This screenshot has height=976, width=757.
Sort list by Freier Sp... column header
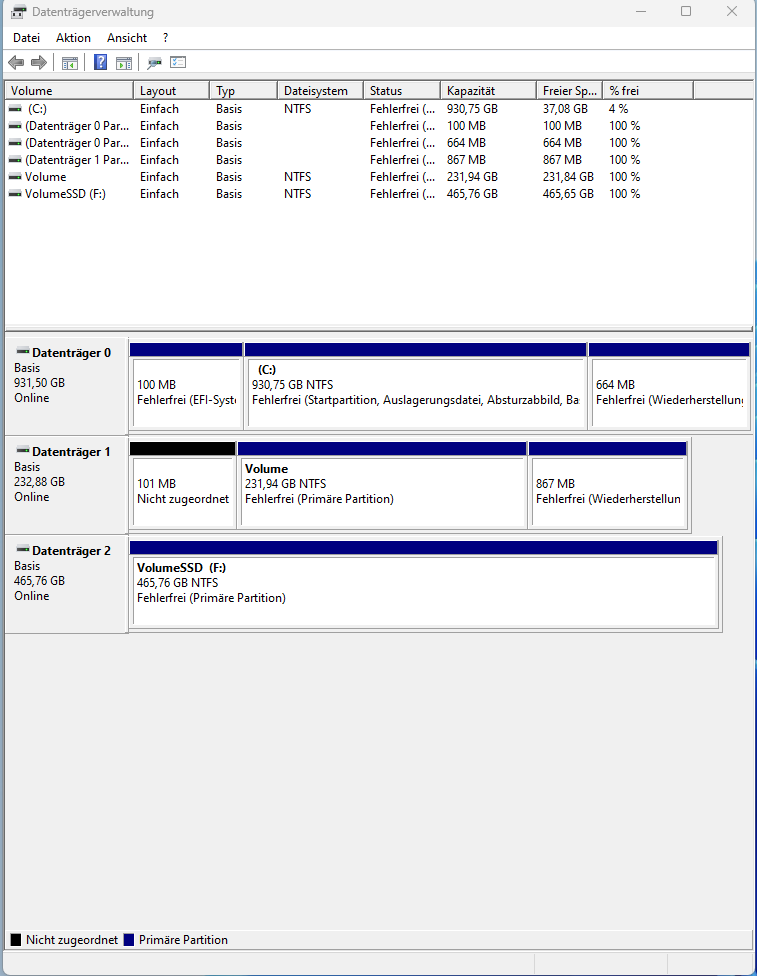[x=570, y=91]
